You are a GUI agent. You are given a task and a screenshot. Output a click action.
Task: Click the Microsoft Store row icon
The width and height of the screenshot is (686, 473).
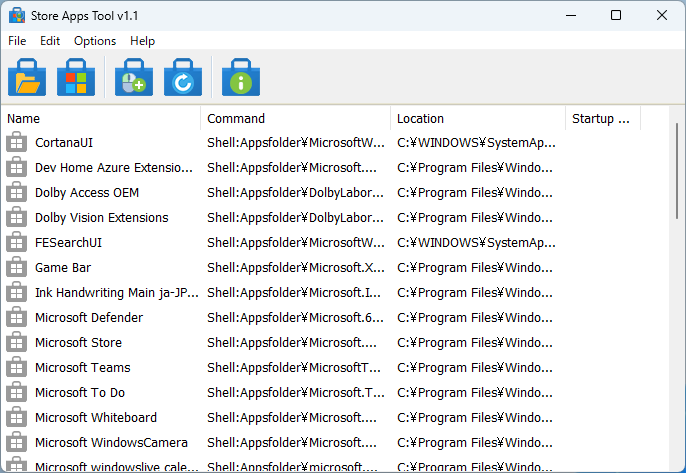pyautogui.click(x=16, y=342)
